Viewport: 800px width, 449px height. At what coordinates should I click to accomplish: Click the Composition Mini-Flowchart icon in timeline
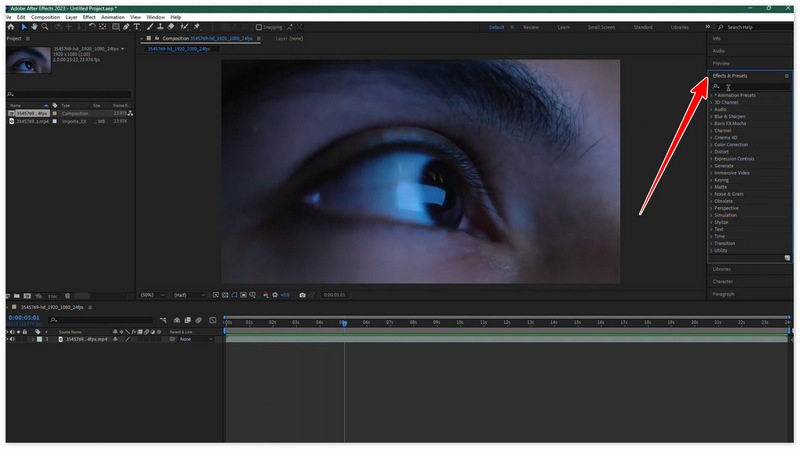coord(163,320)
